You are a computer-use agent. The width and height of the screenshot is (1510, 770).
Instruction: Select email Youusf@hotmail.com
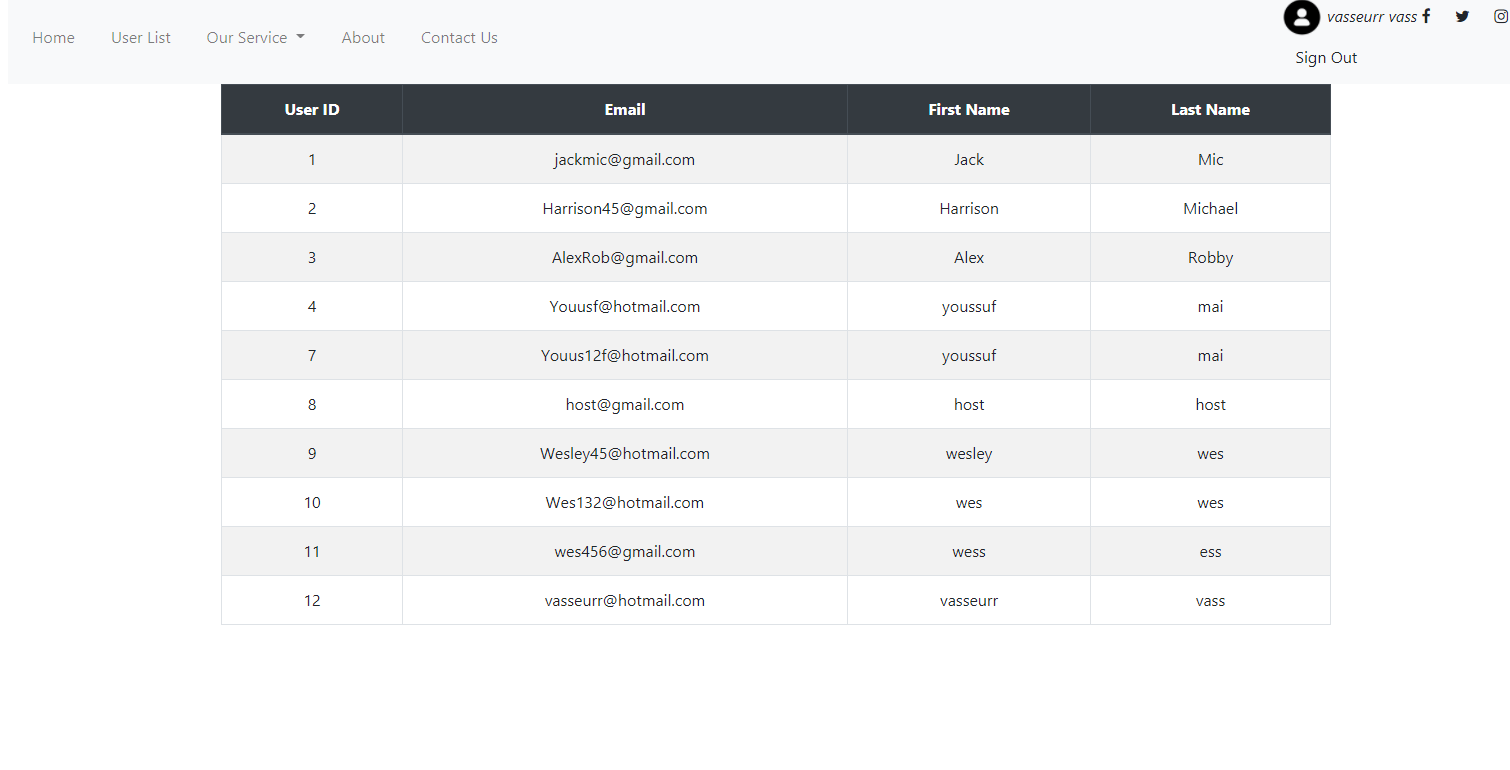[x=625, y=307]
